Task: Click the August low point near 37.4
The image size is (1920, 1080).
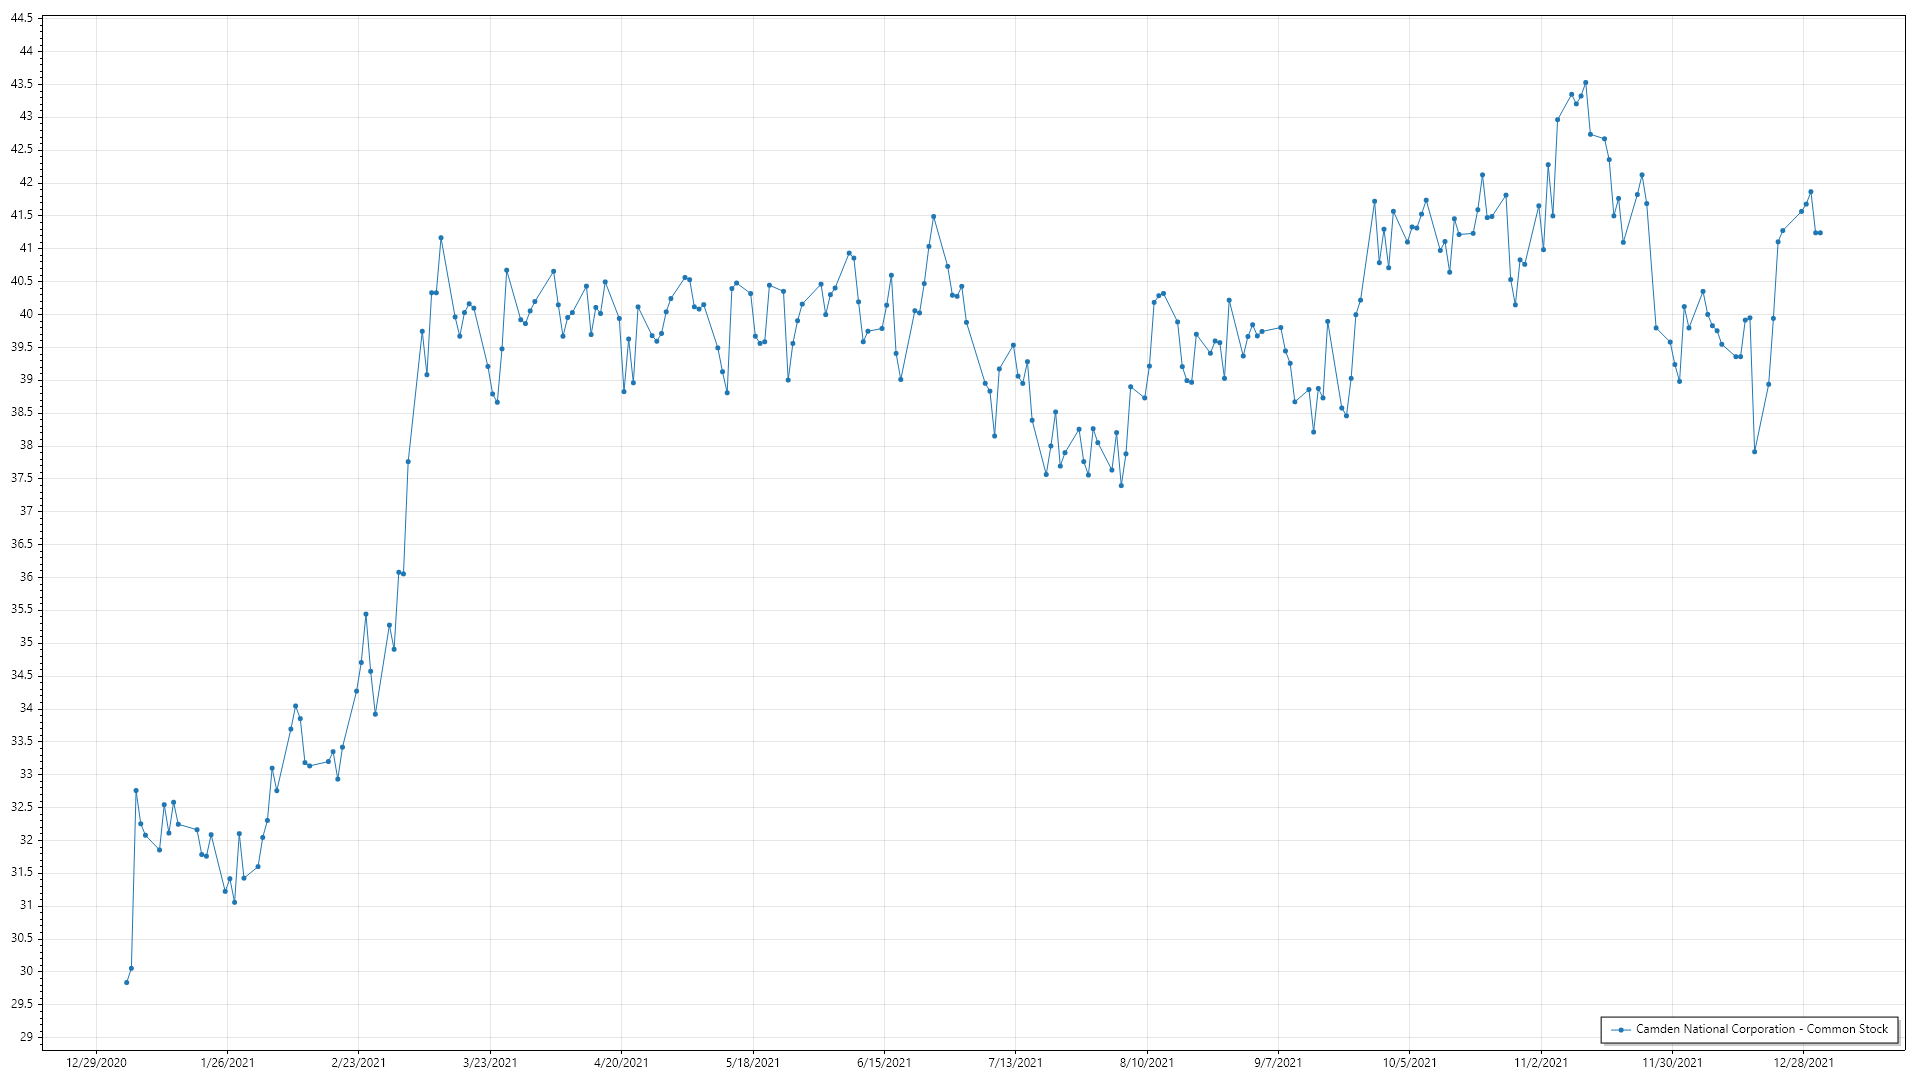Action: [1121, 486]
